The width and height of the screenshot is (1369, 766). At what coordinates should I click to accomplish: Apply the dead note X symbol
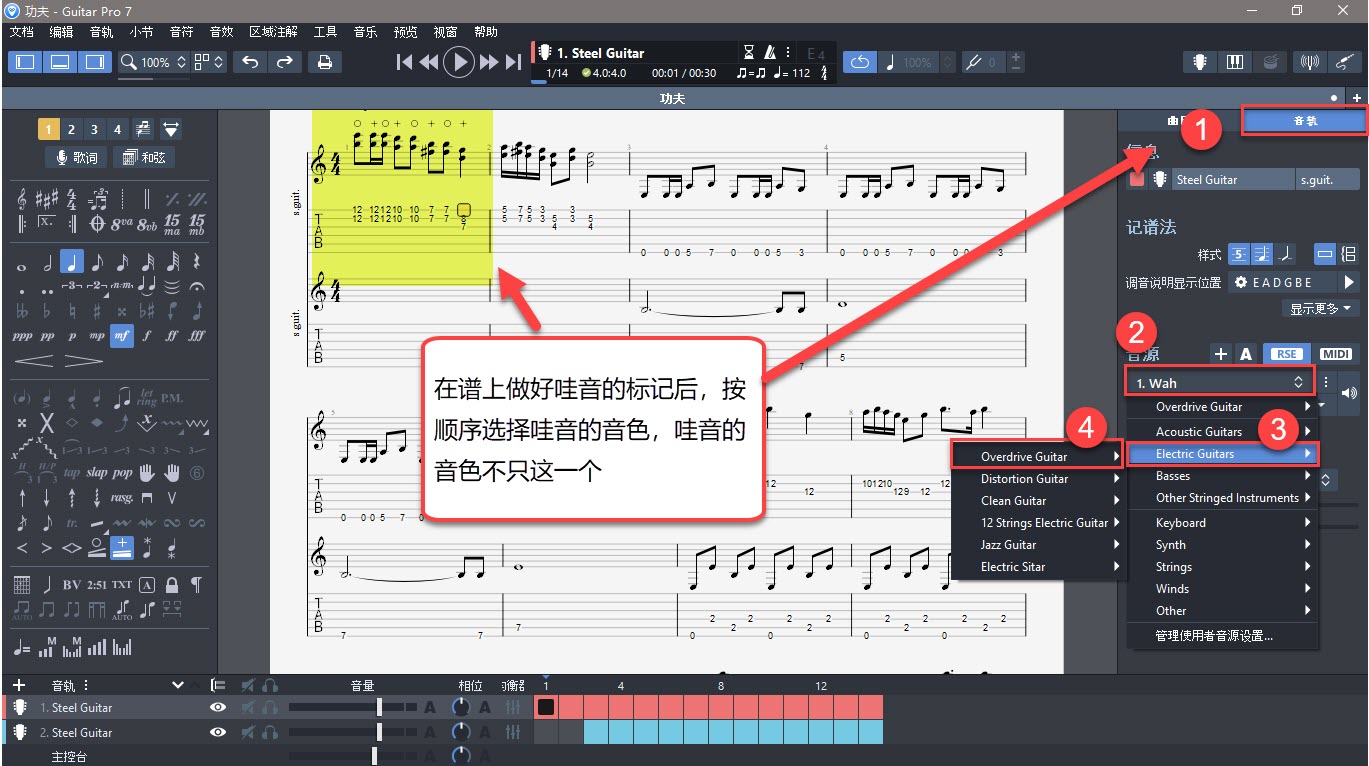click(x=47, y=423)
